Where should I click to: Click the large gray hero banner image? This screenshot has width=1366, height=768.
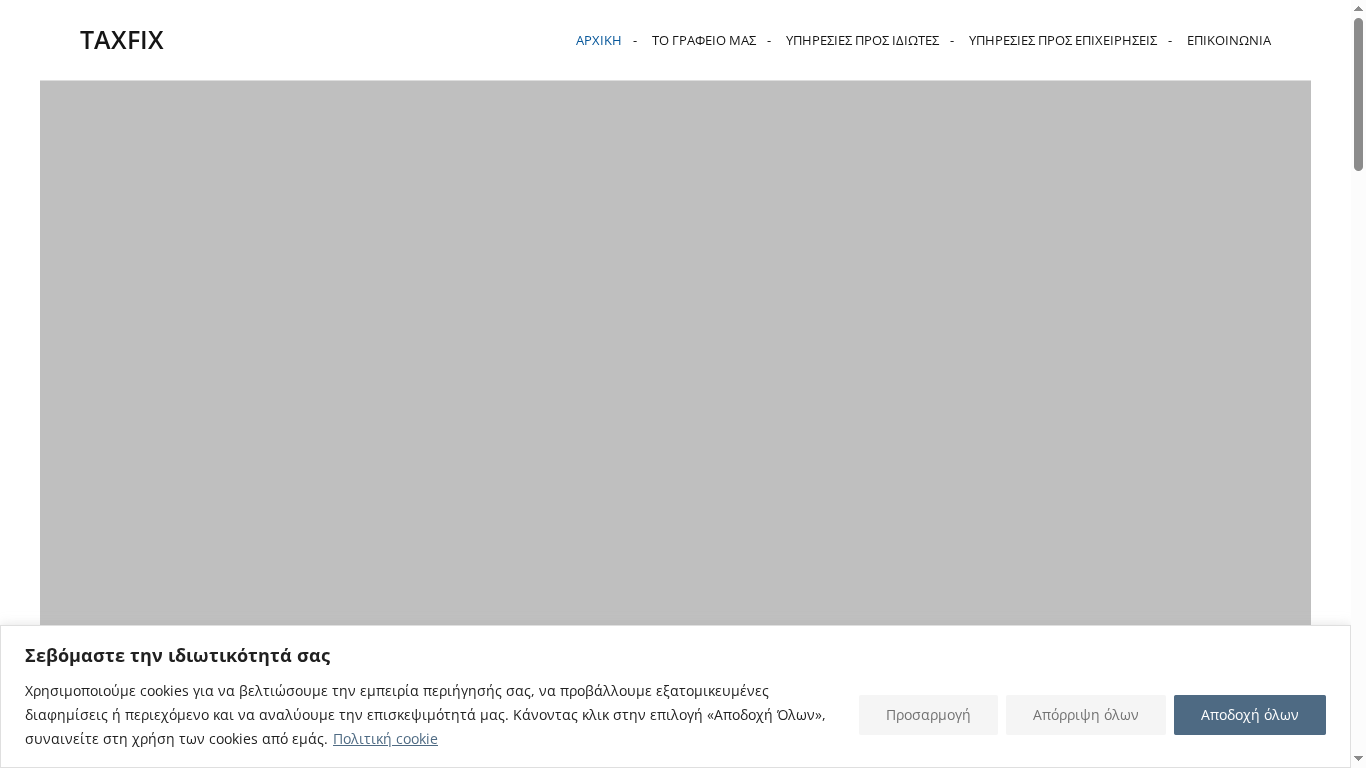click(x=675, y=350)
